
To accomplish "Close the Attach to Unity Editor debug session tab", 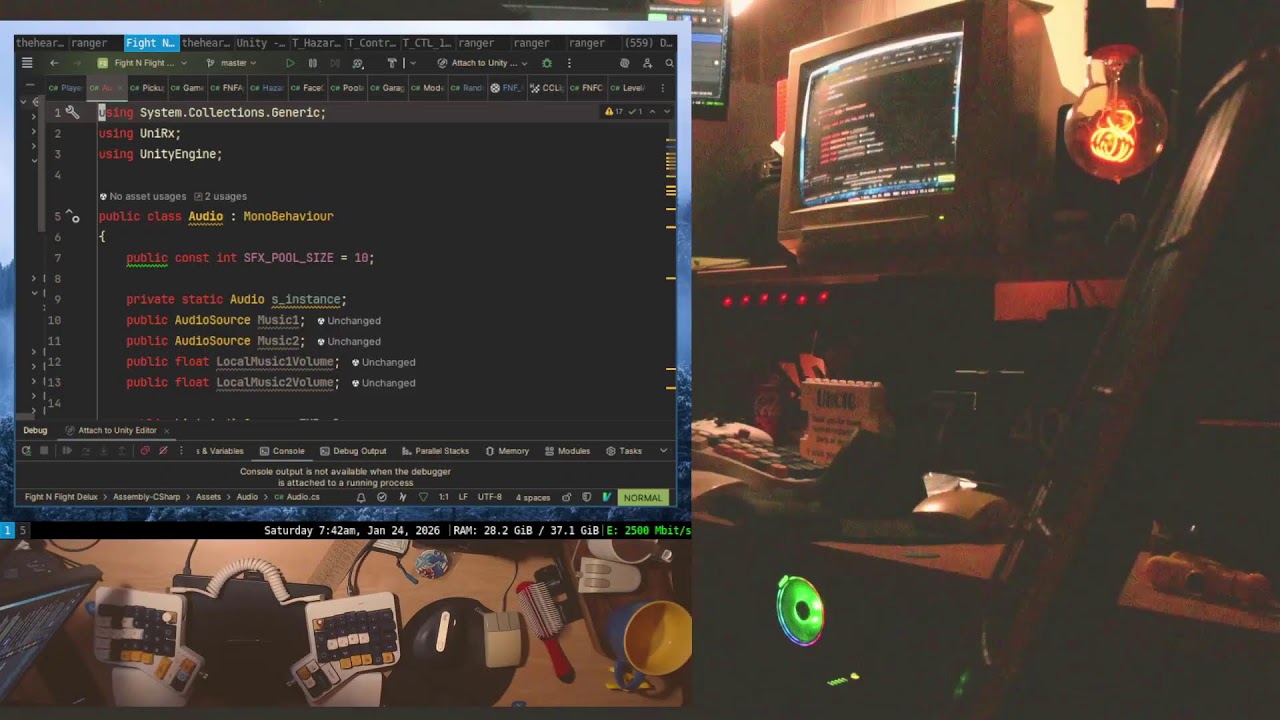I will (167, 431).
